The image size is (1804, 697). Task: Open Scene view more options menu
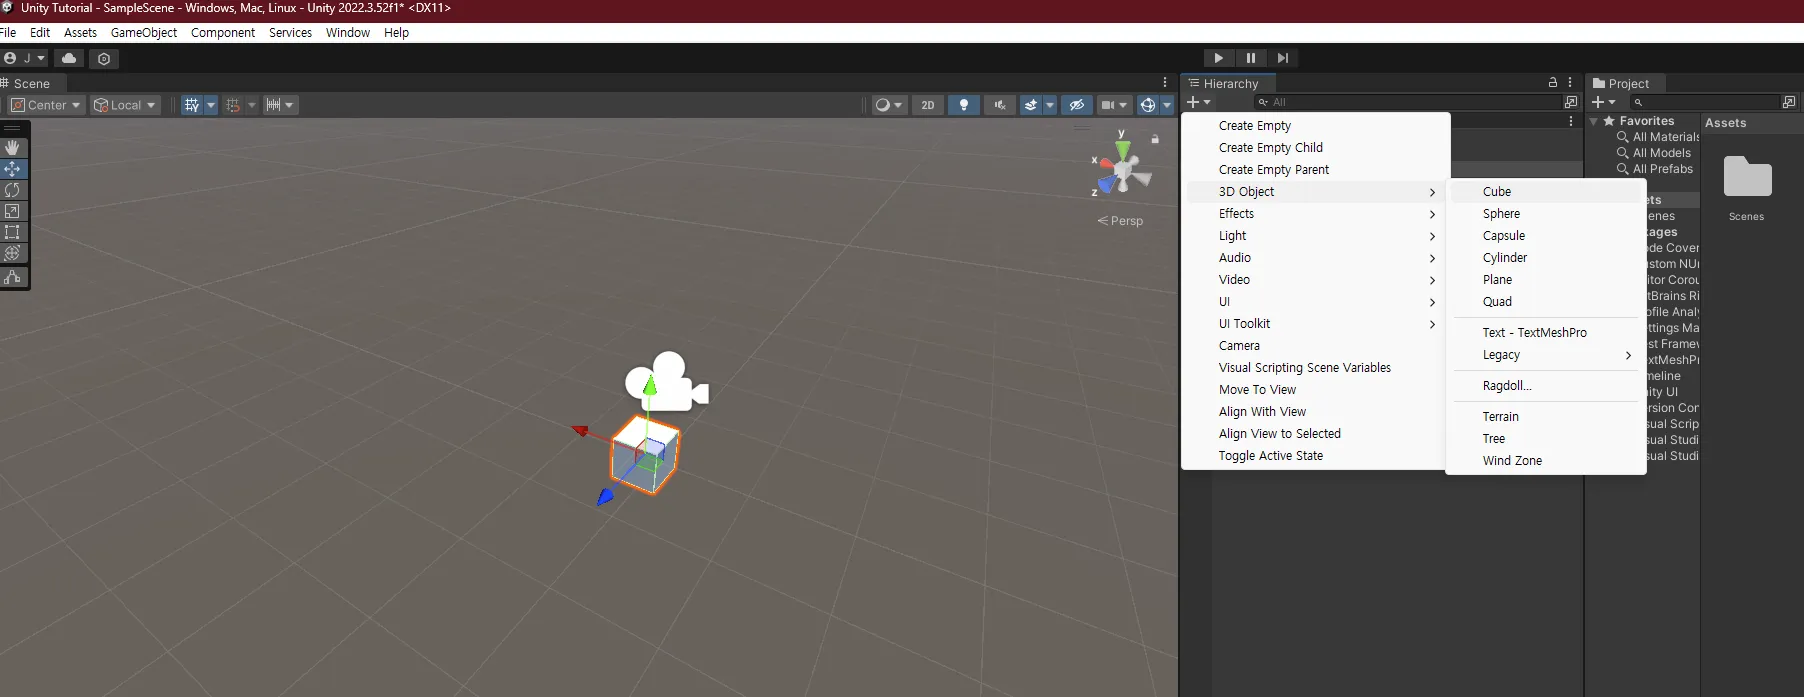tap(1165, 83)
